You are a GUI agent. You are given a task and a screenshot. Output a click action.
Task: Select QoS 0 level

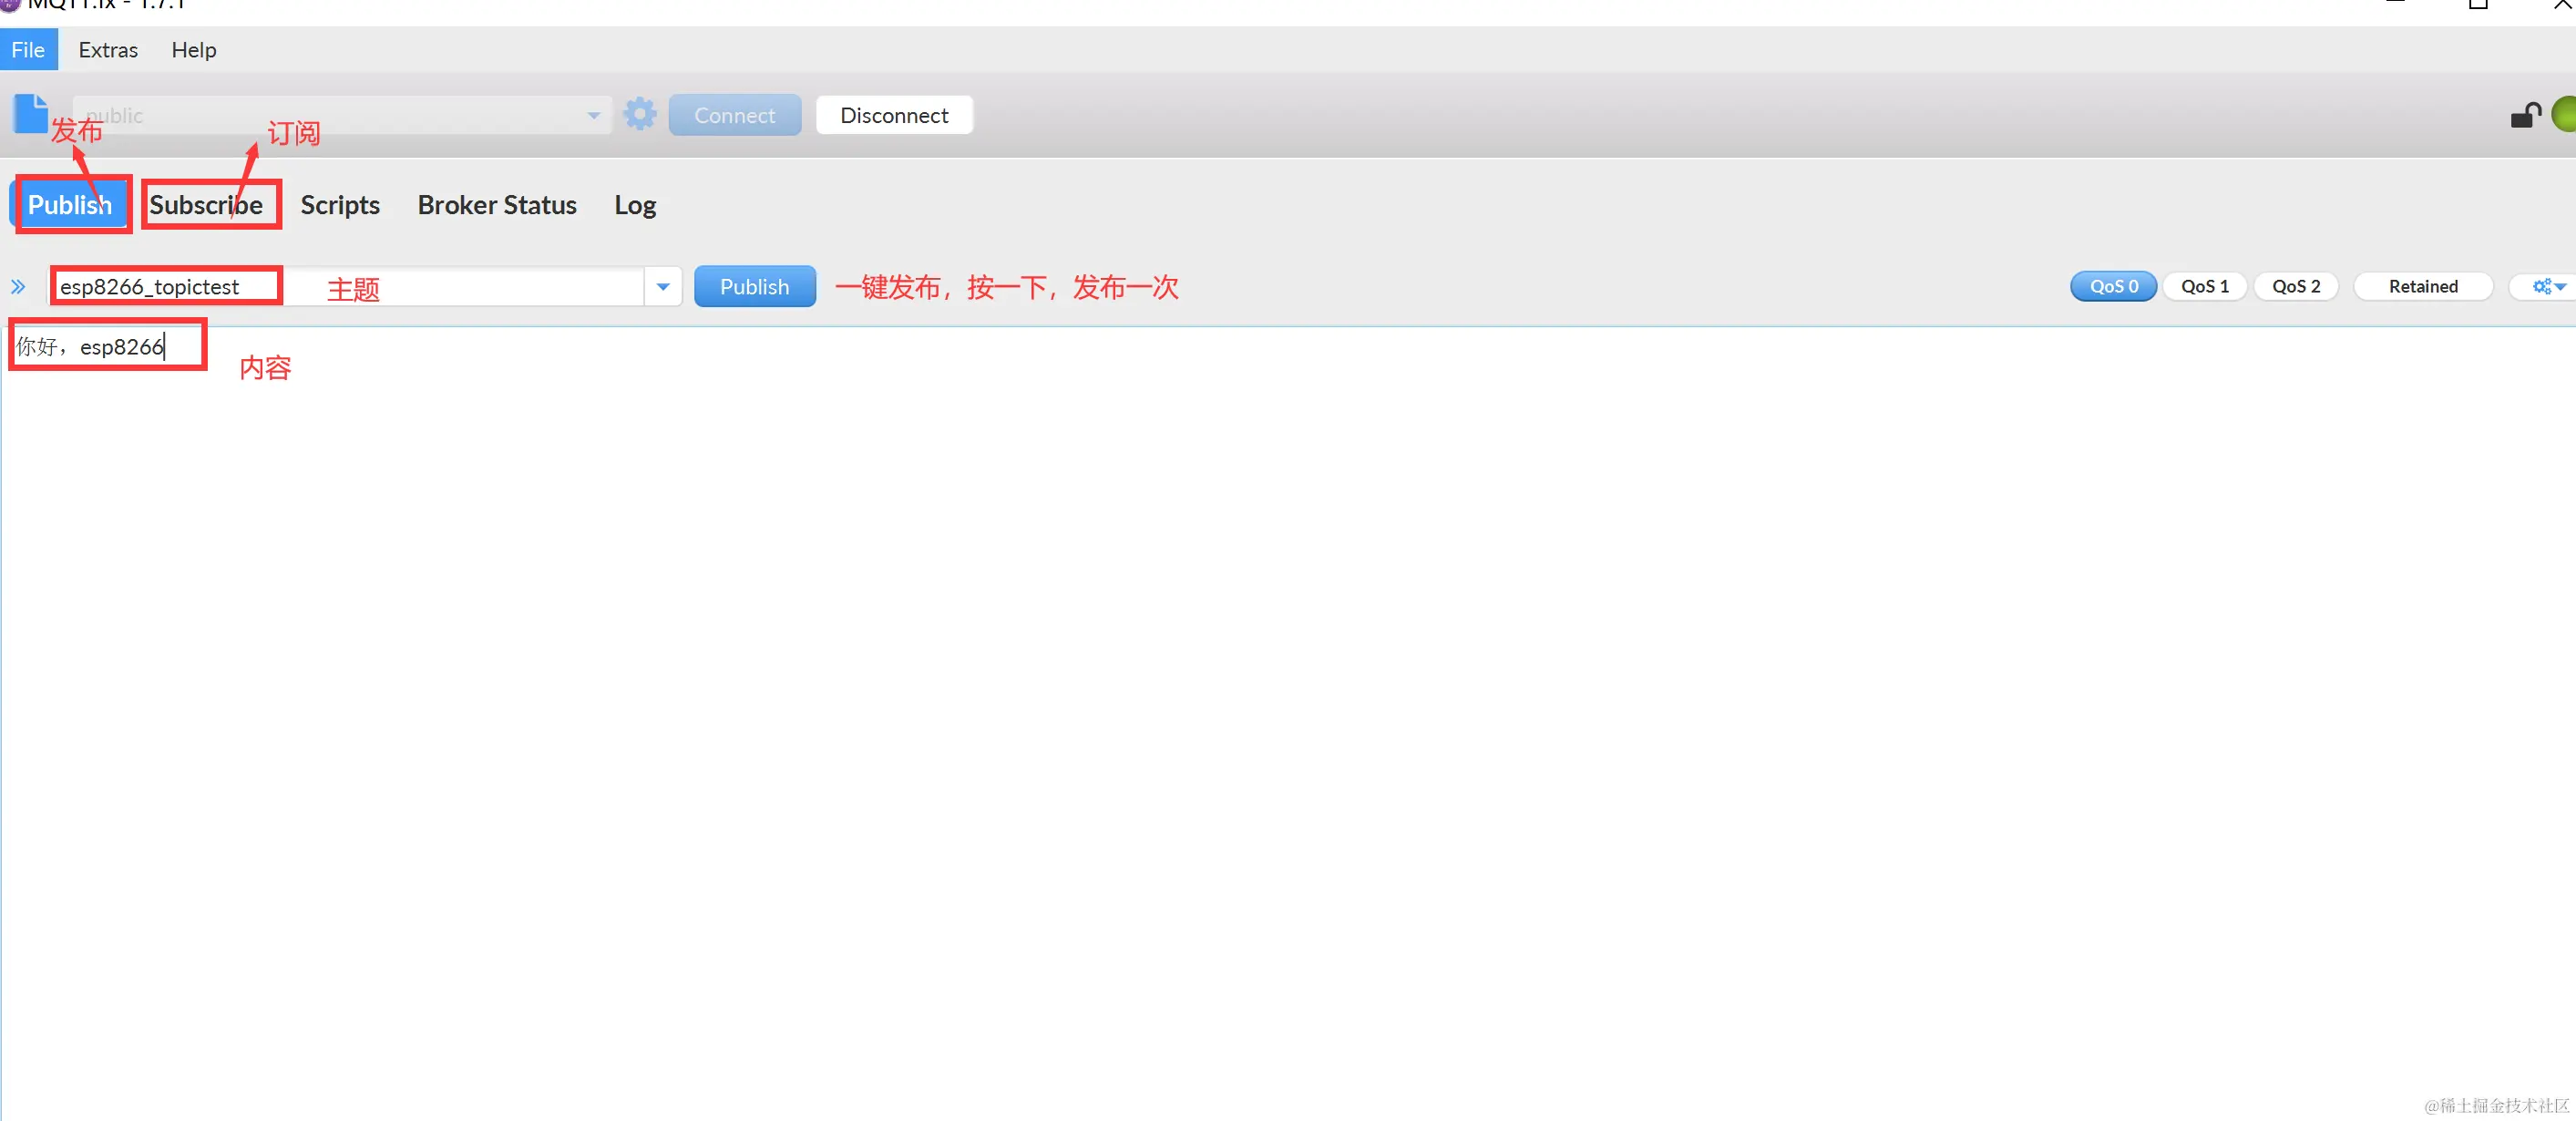[2113, 286]
